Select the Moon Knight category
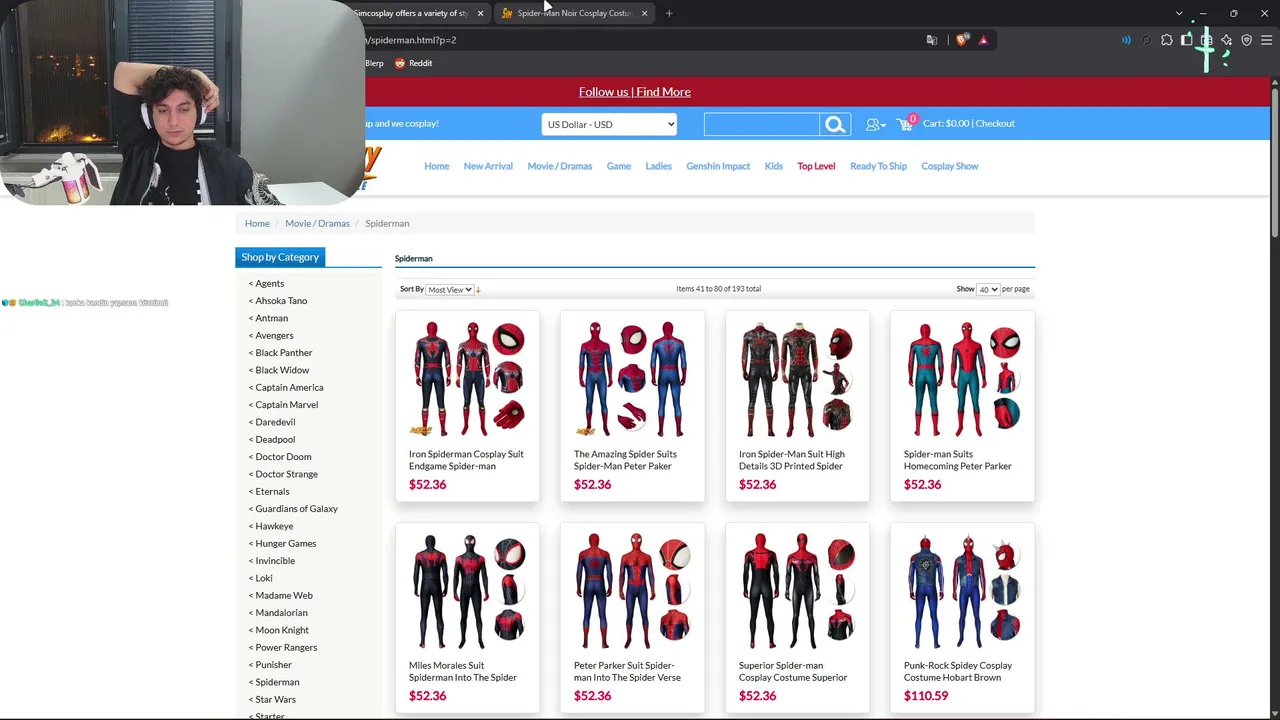This screenshot has height=720, width=1280. [282, 630]
